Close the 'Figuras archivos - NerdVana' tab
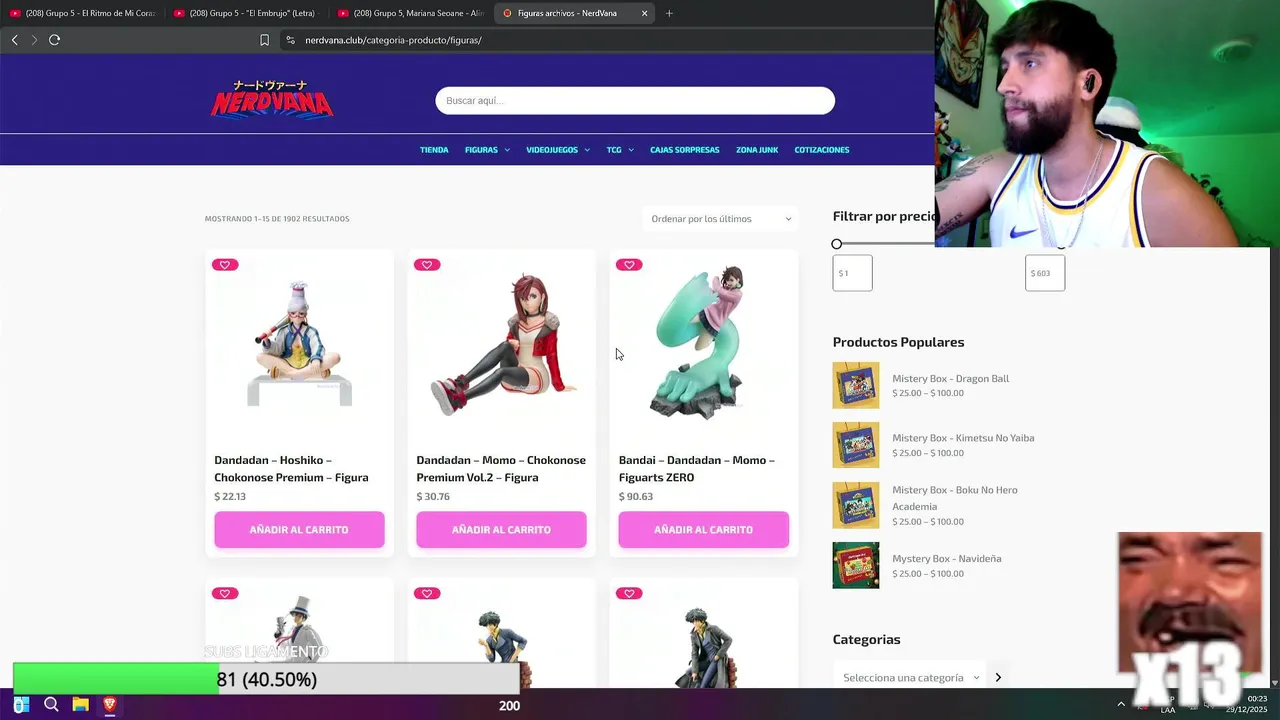Image resolution: width=1280 pixels, height=720 pixels. (644, 13)
